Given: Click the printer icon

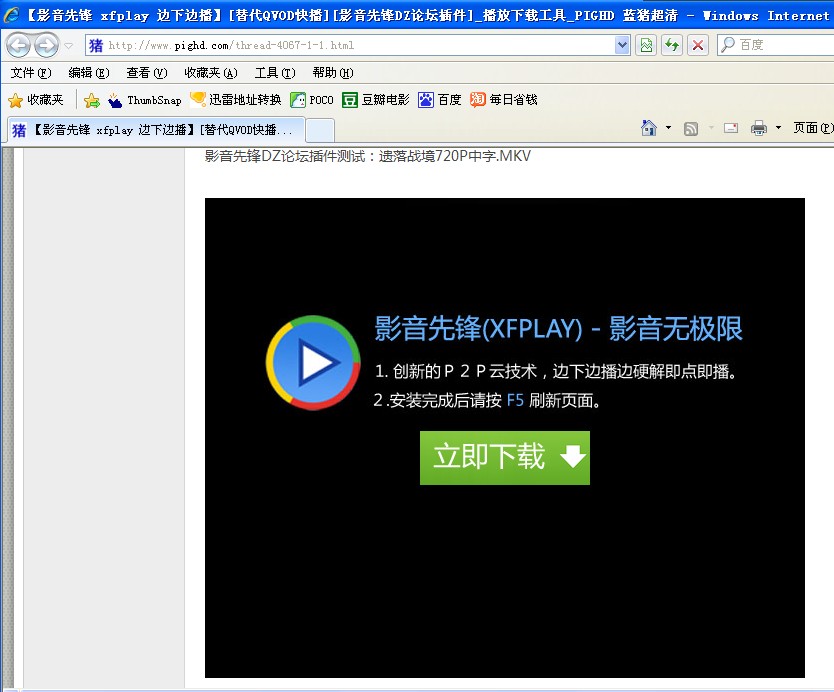Looking at the screenshot, I should coord(759,128).
